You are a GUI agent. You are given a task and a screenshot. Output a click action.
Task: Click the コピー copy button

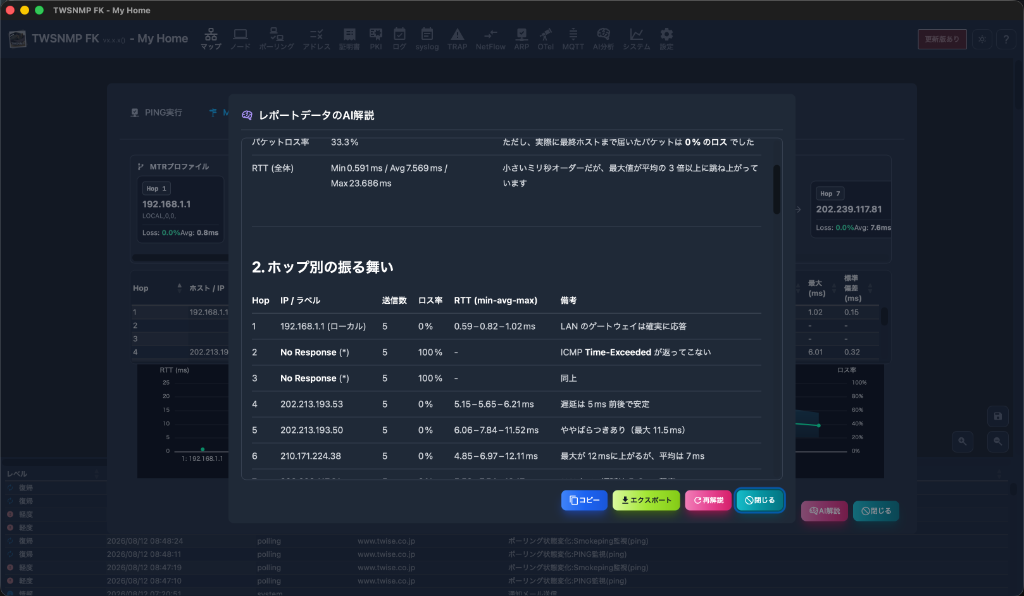coord(584,500)
